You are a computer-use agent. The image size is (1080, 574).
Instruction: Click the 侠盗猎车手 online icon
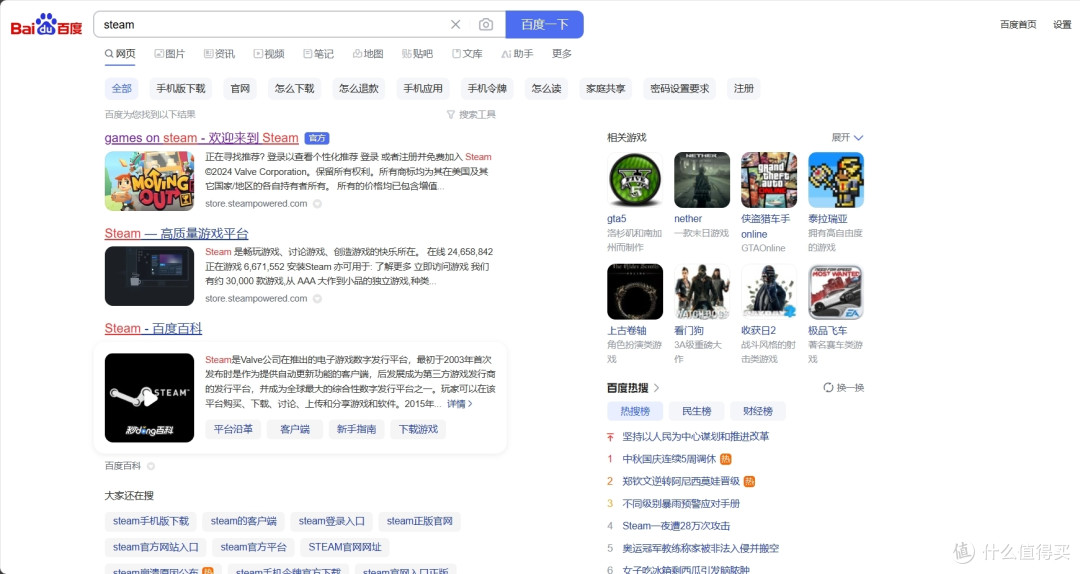coord(769,180)
